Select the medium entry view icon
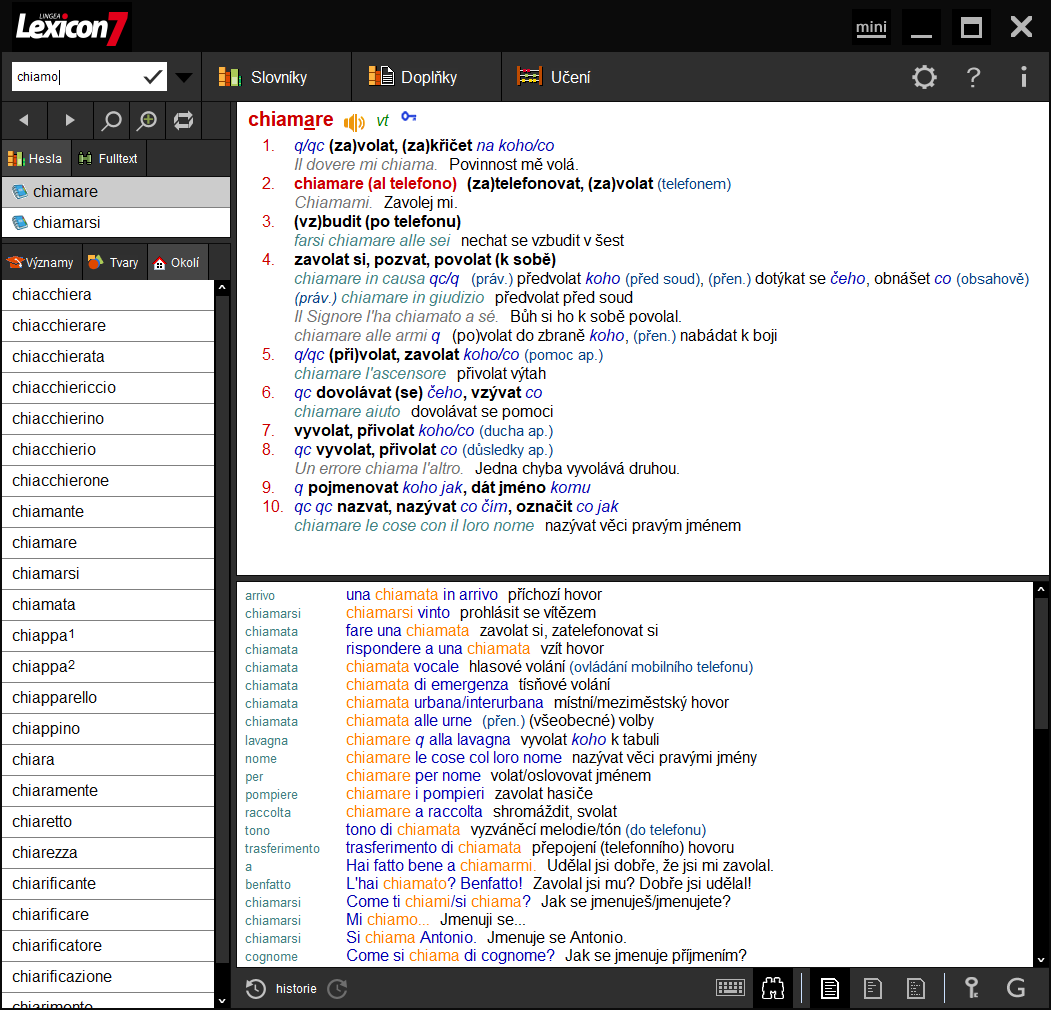 coord(873,988)
